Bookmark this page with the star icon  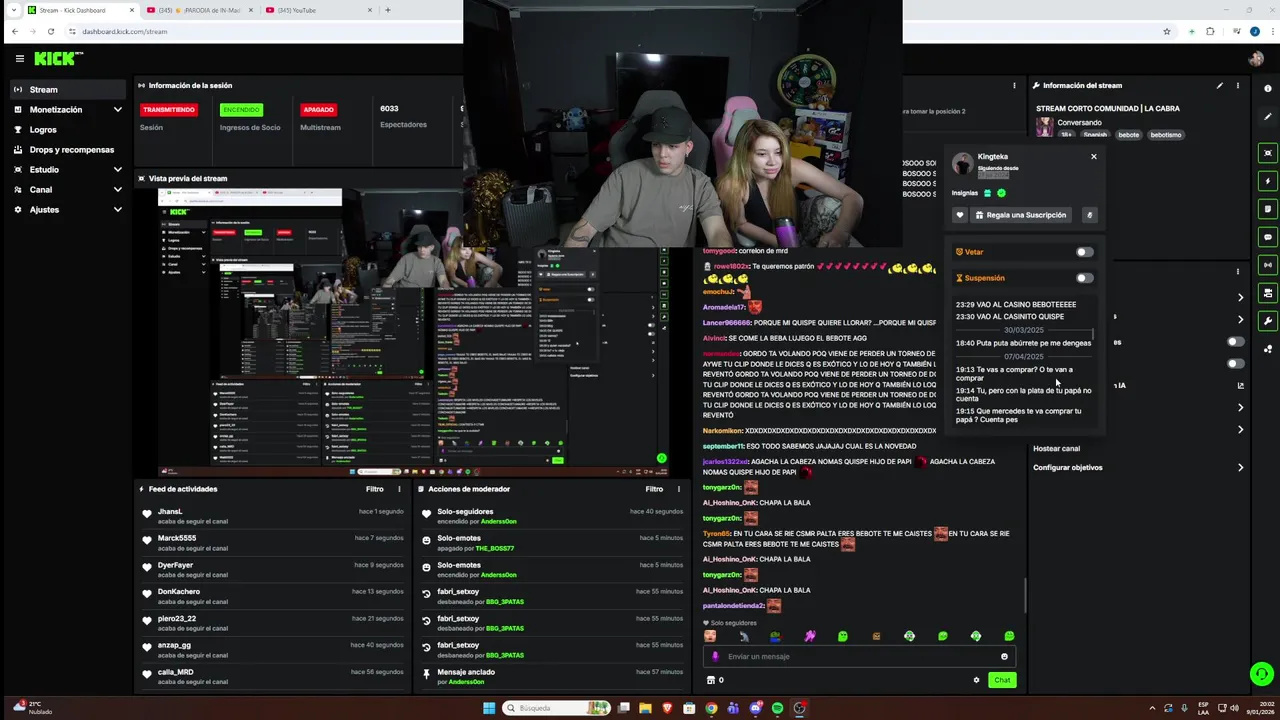[1167, 31]
